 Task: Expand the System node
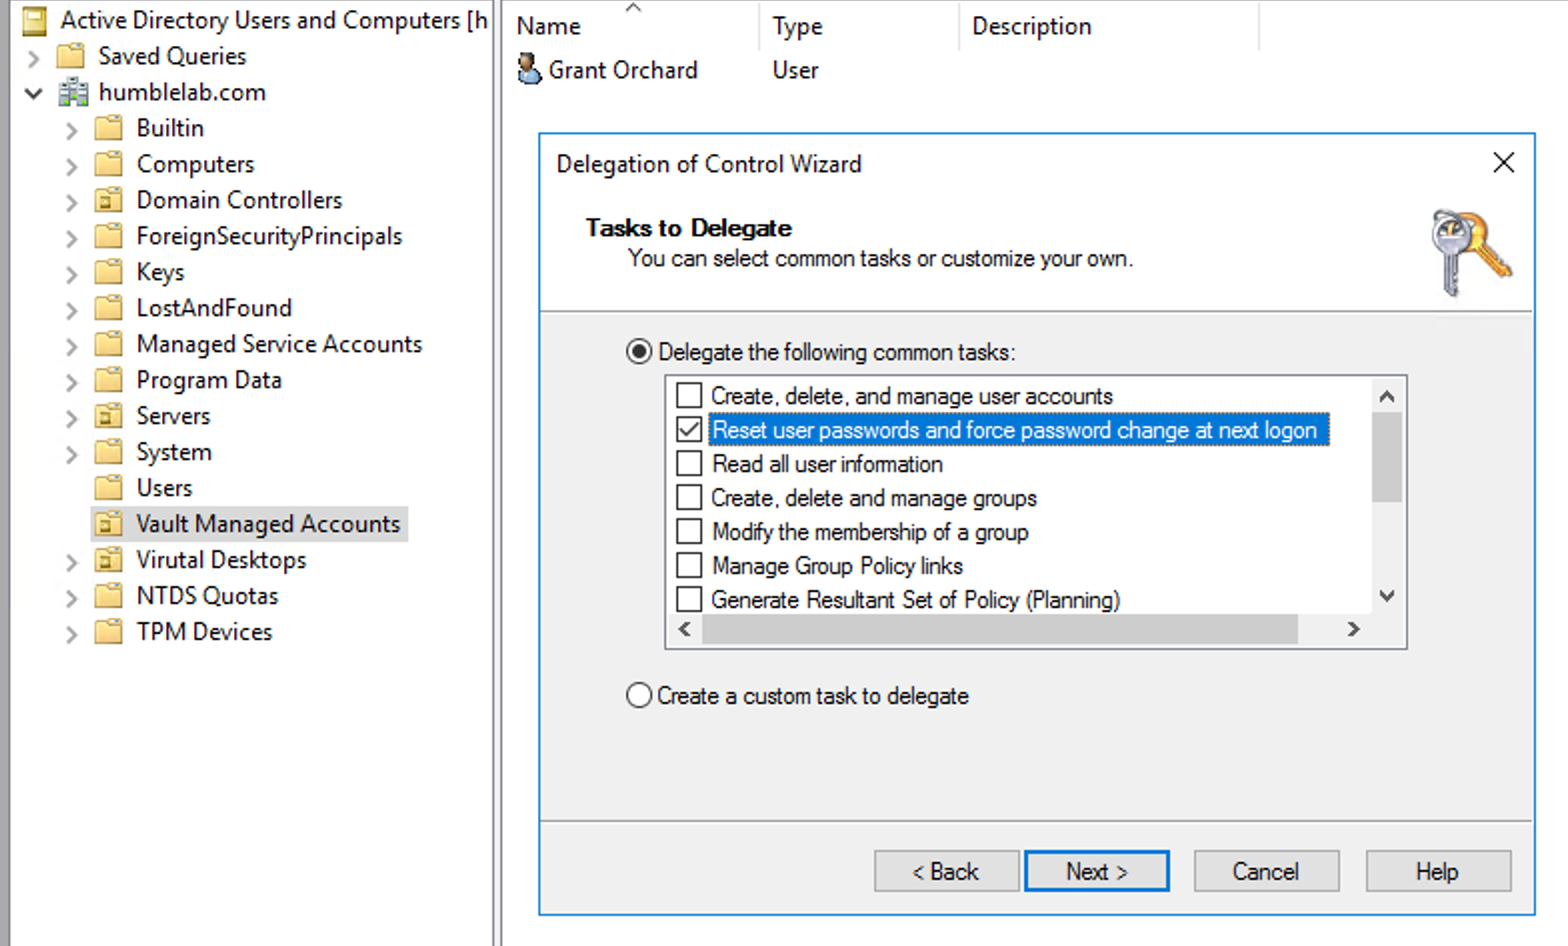[x=71, y=454]
